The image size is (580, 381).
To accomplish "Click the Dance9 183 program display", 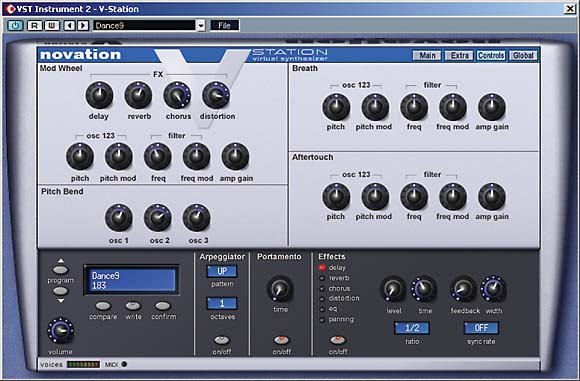I will point(132,280).
